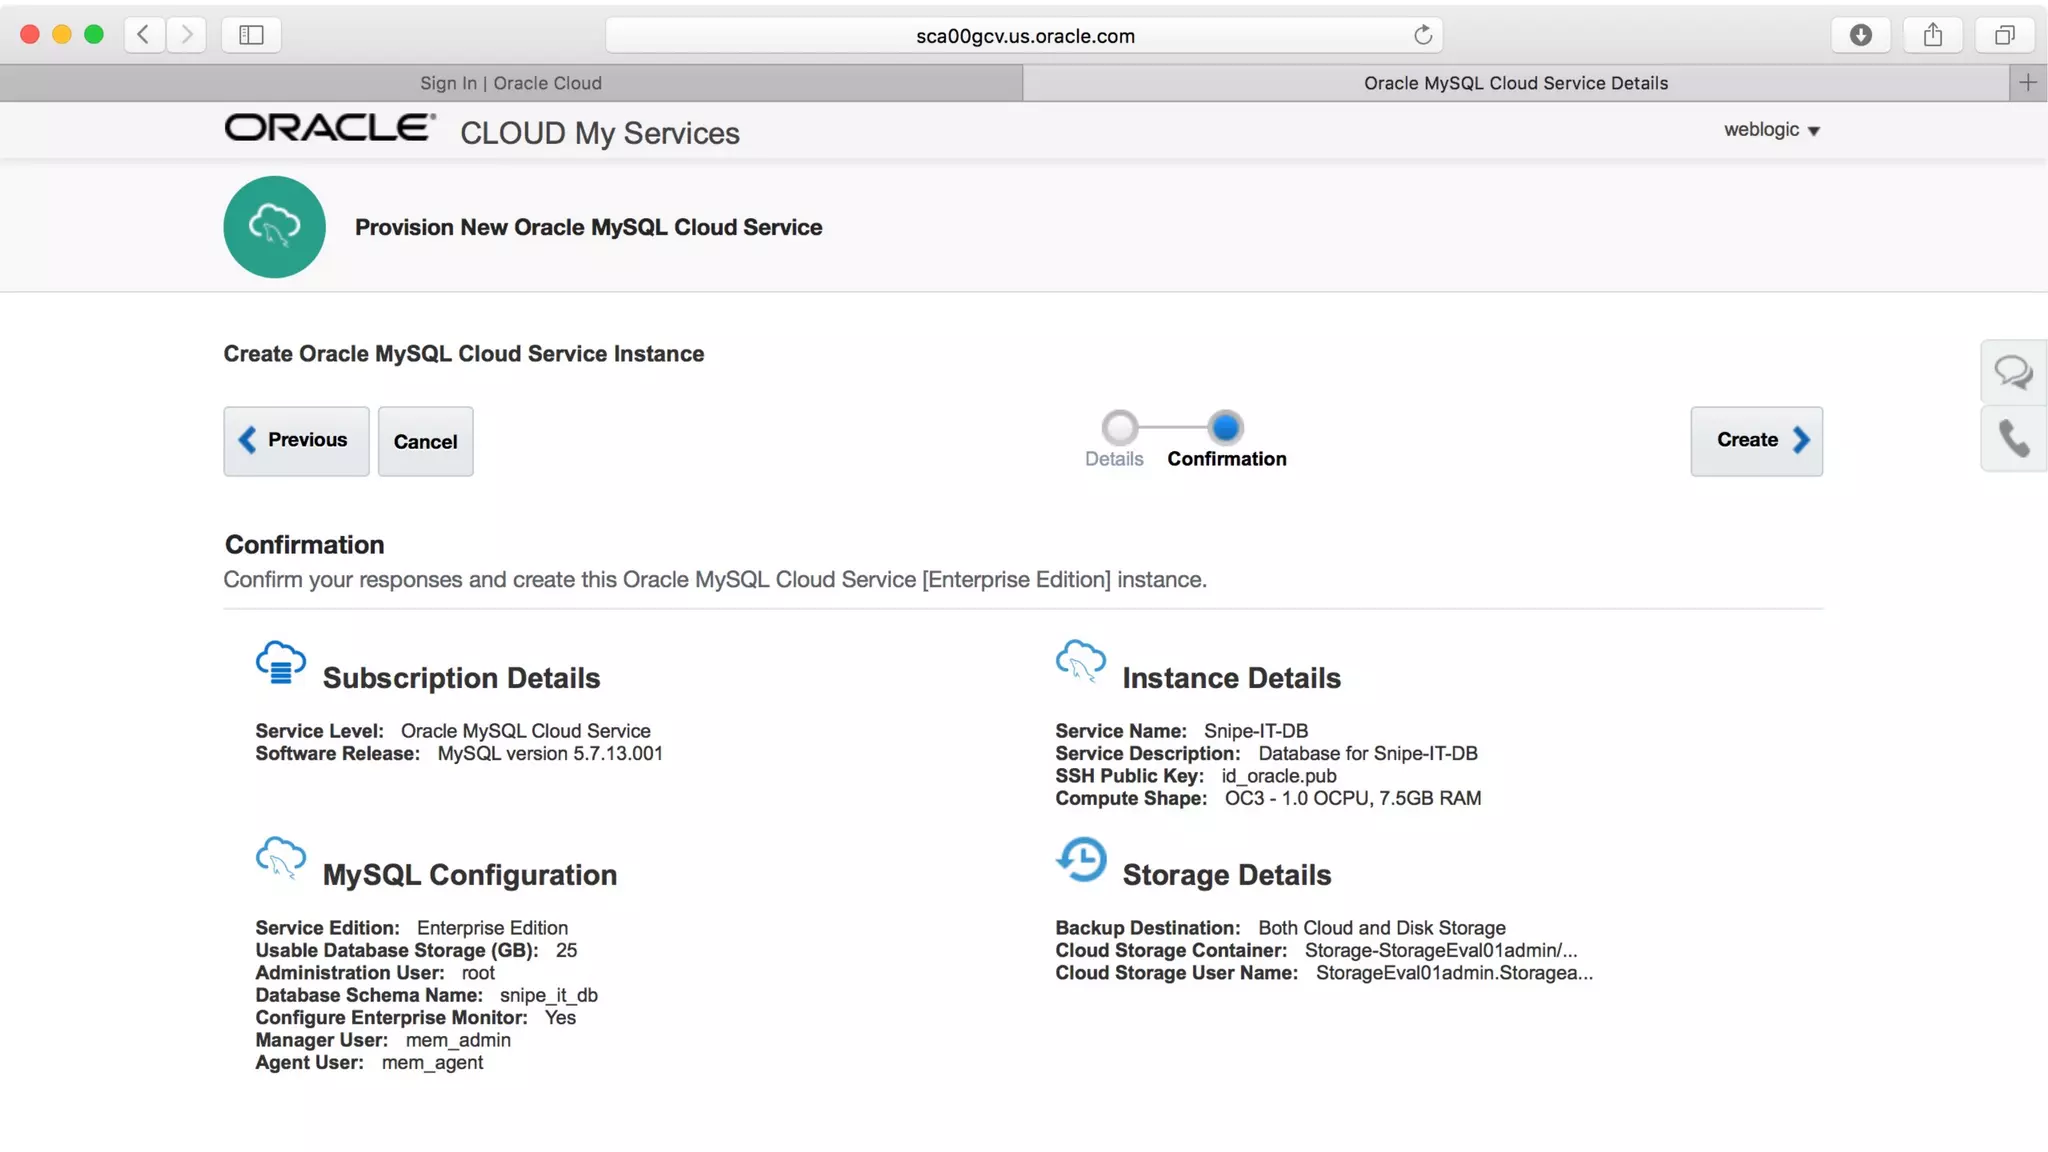Viewport: 2048px width, 1152px height.
Task: Open Safari downloads icon
Action: 1860,35
